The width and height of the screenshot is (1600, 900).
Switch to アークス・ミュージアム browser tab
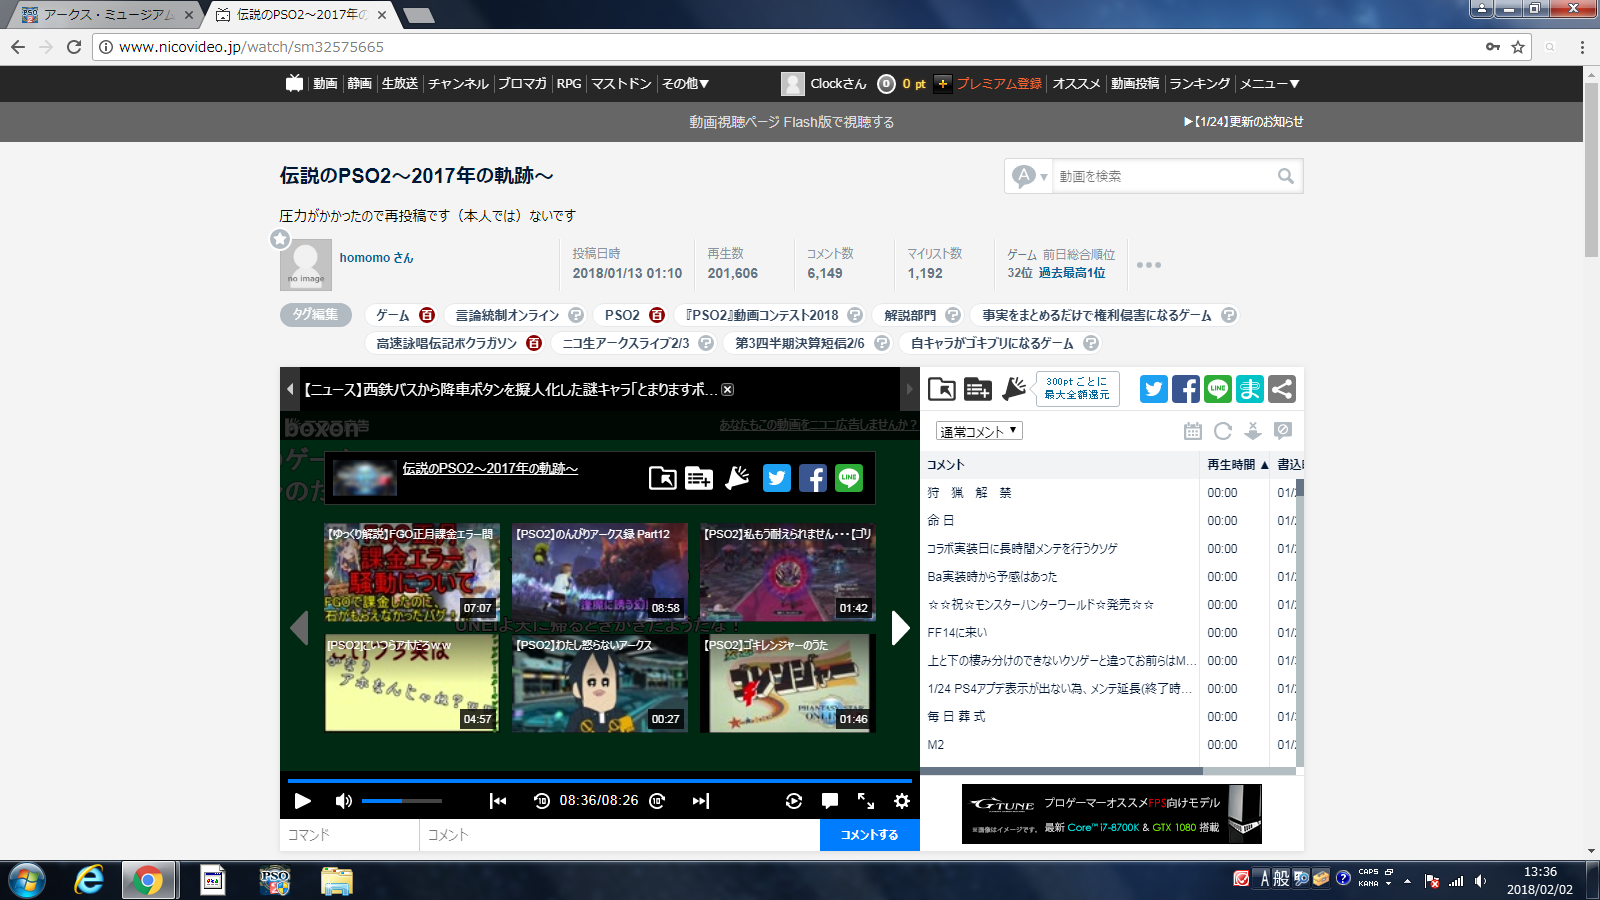[x=108, y=15]
